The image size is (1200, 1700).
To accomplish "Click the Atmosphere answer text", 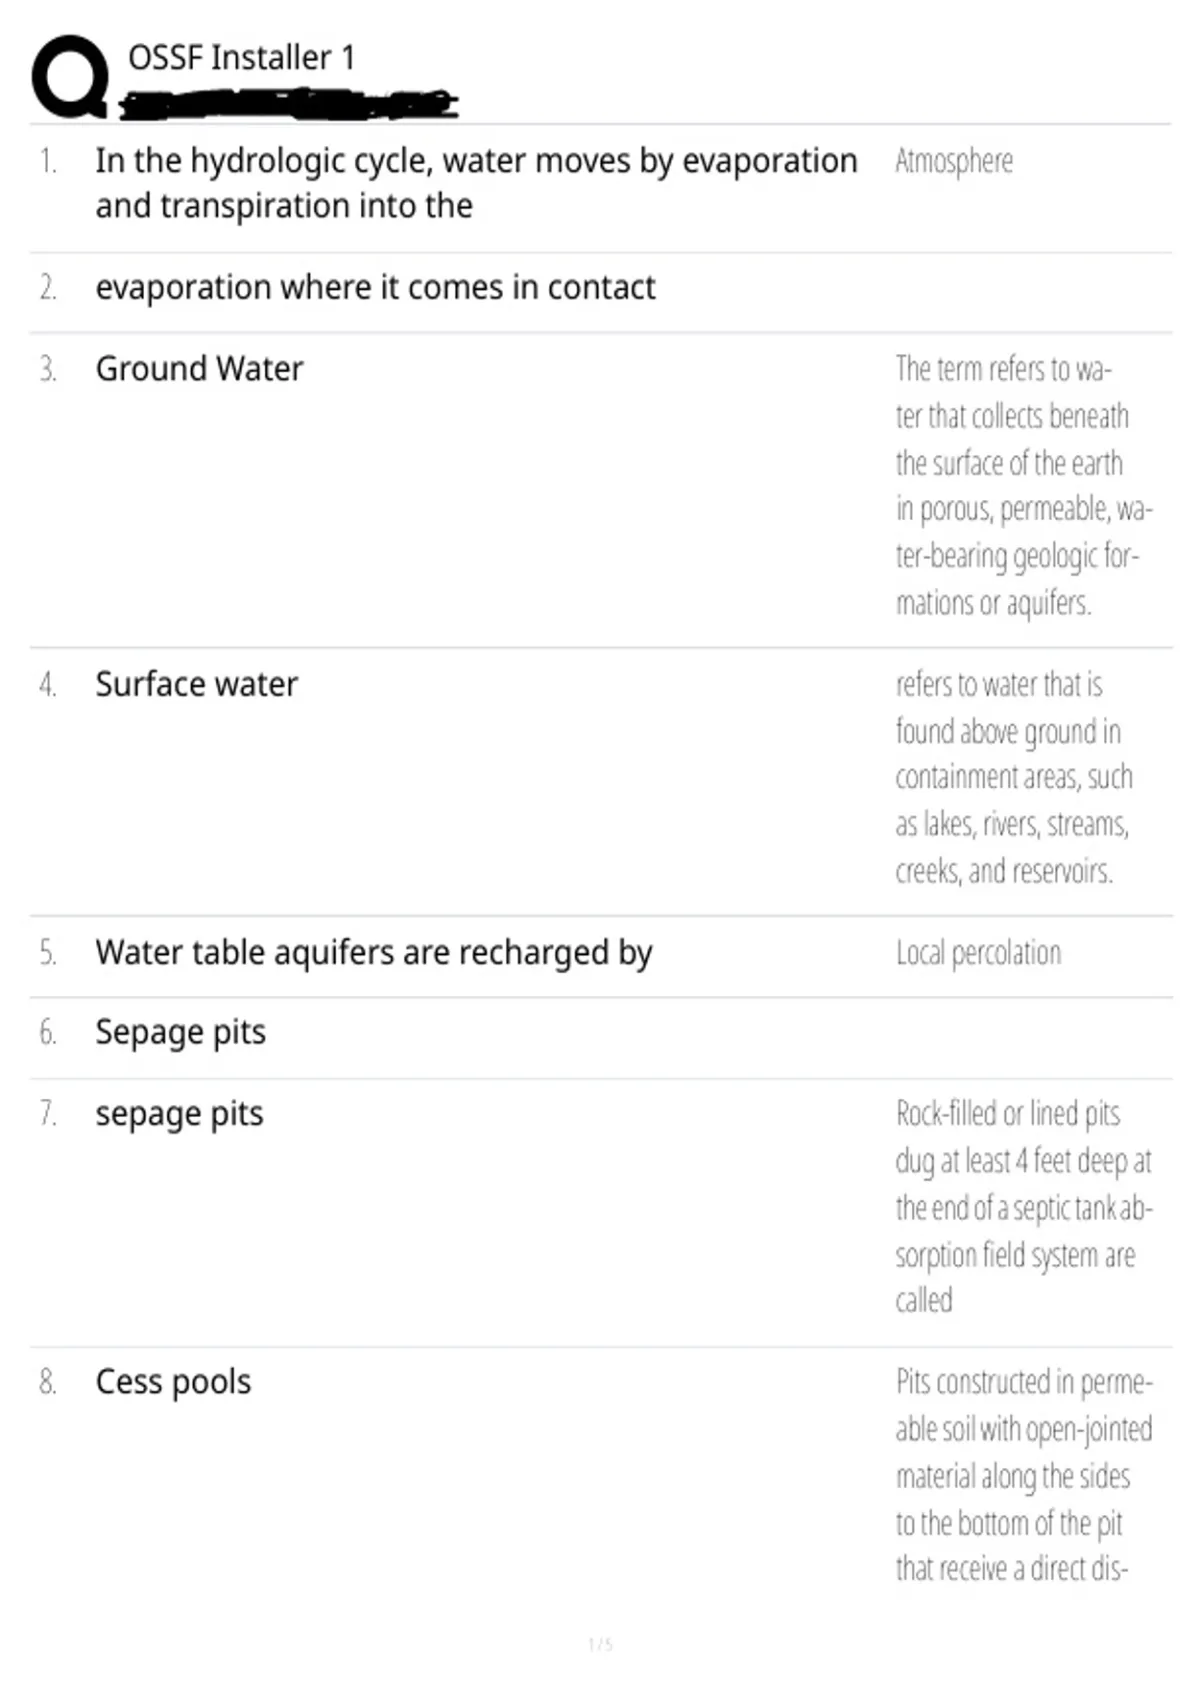I will point(954,161).
